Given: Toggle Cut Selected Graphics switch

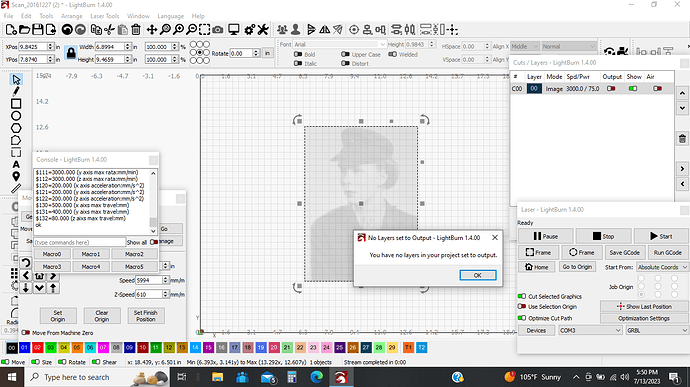Looking at the screenshot, I should click(522, 296).
